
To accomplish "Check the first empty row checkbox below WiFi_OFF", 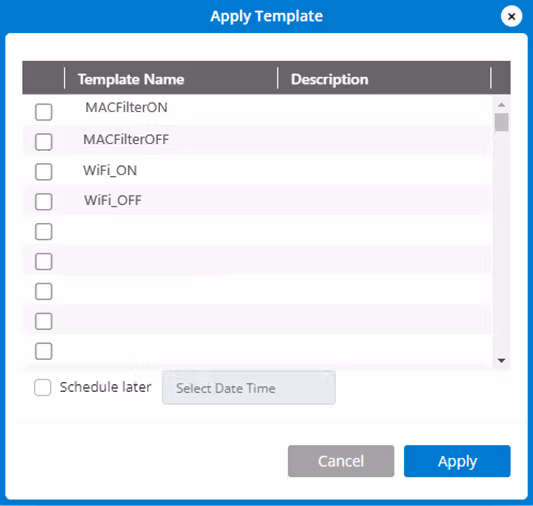I will pos(44,231).
